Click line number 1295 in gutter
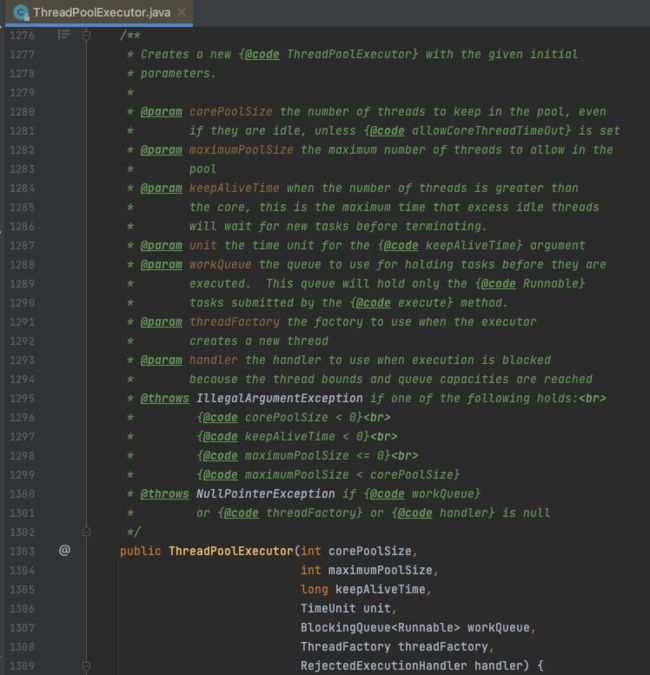 click(x=22, y=399)
